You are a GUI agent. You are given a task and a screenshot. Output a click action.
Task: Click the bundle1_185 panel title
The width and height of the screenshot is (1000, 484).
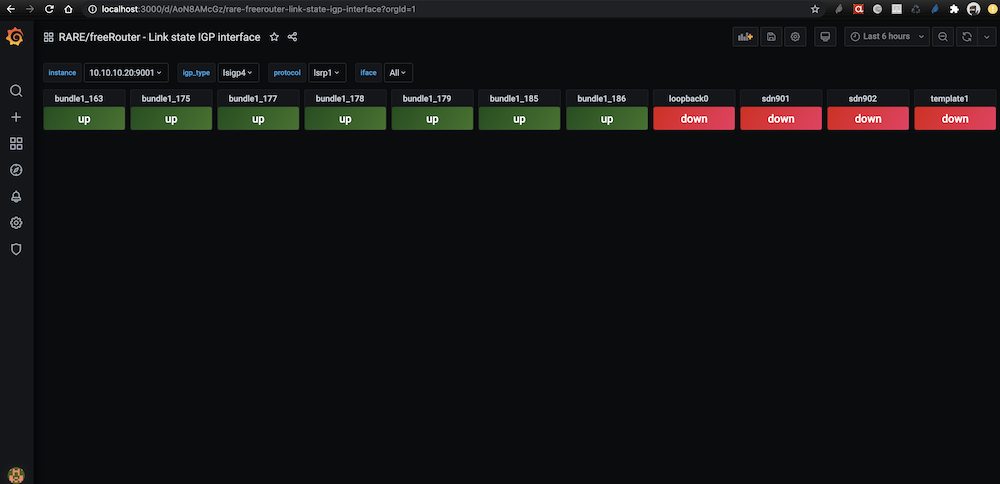click(514, 99)
